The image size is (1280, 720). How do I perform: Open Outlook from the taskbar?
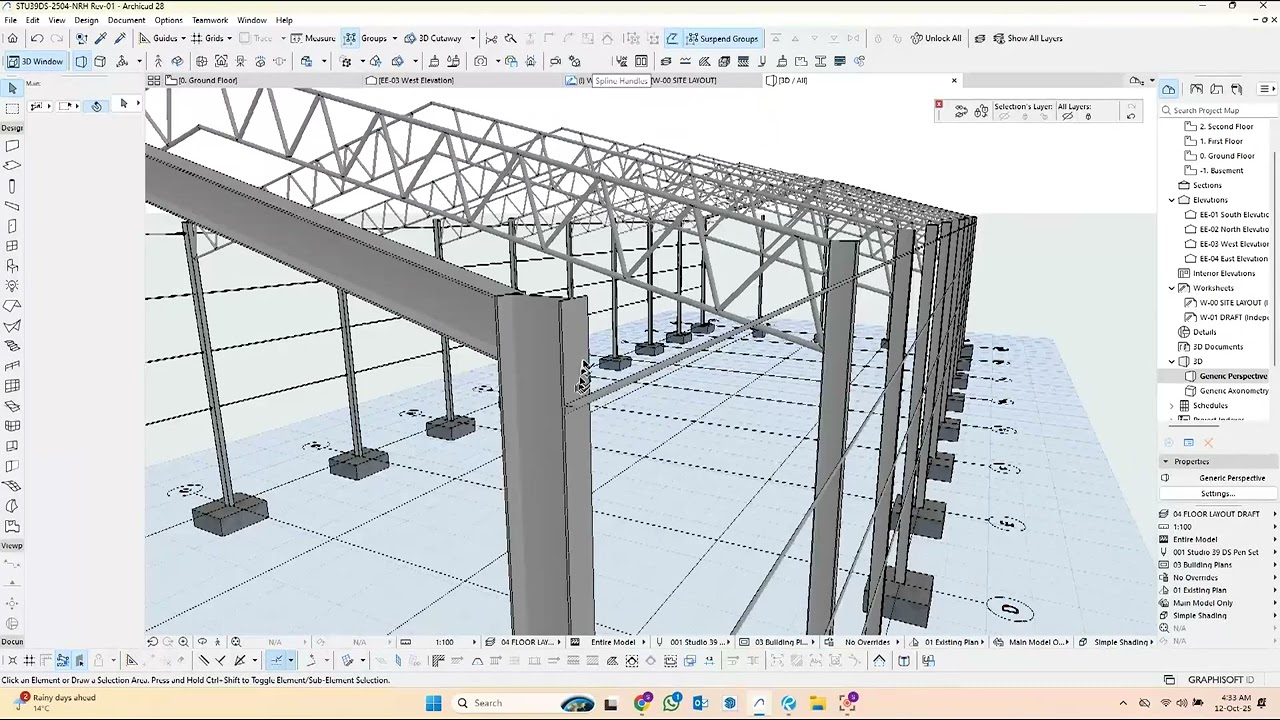tap(700, 703)
